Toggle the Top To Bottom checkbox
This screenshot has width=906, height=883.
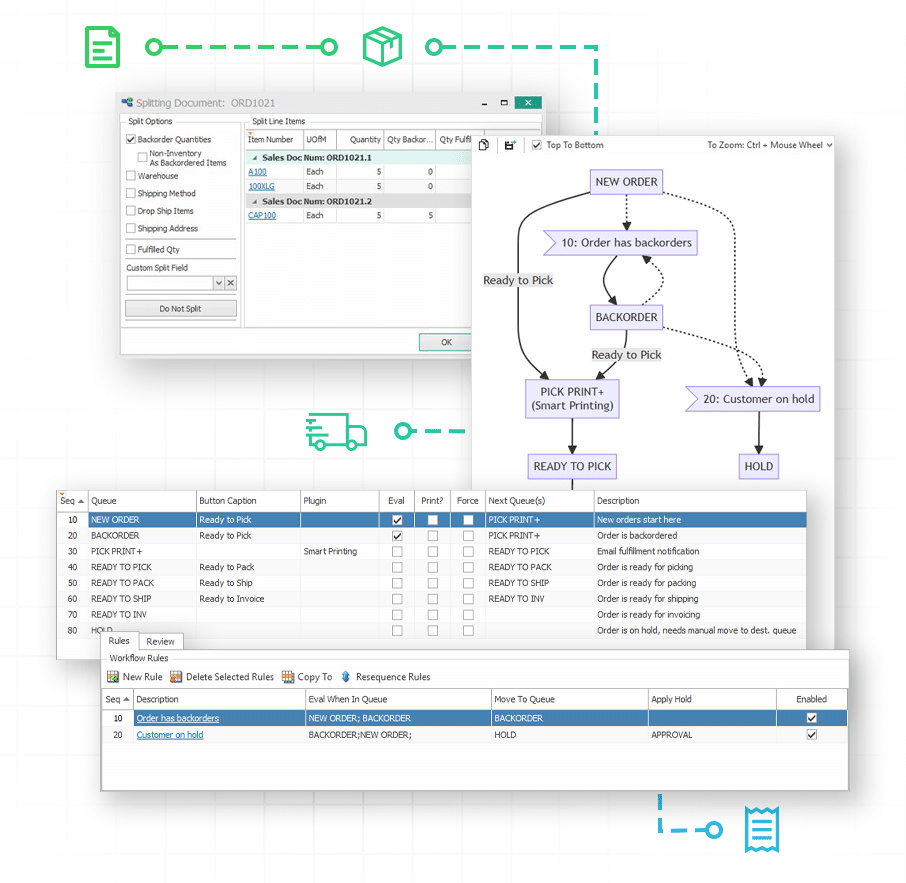click(535, 145)
